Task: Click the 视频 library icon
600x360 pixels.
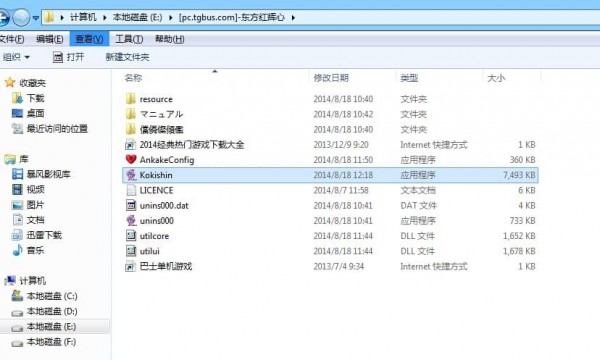Action: click(x=17, y=189)
